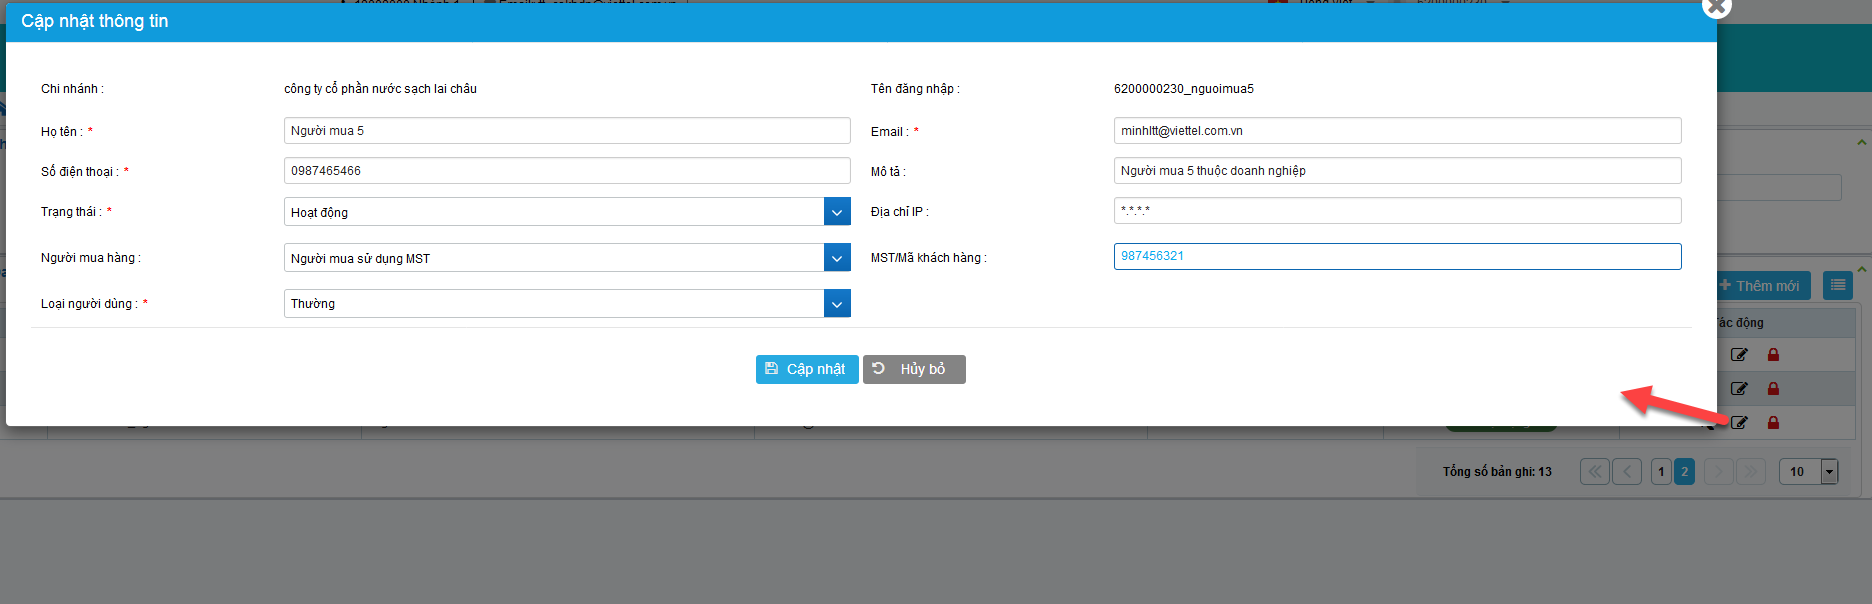Click edit icon in first table row
The height and width of the screenshot is (604, 1872).
click(x=1739, y=355)
